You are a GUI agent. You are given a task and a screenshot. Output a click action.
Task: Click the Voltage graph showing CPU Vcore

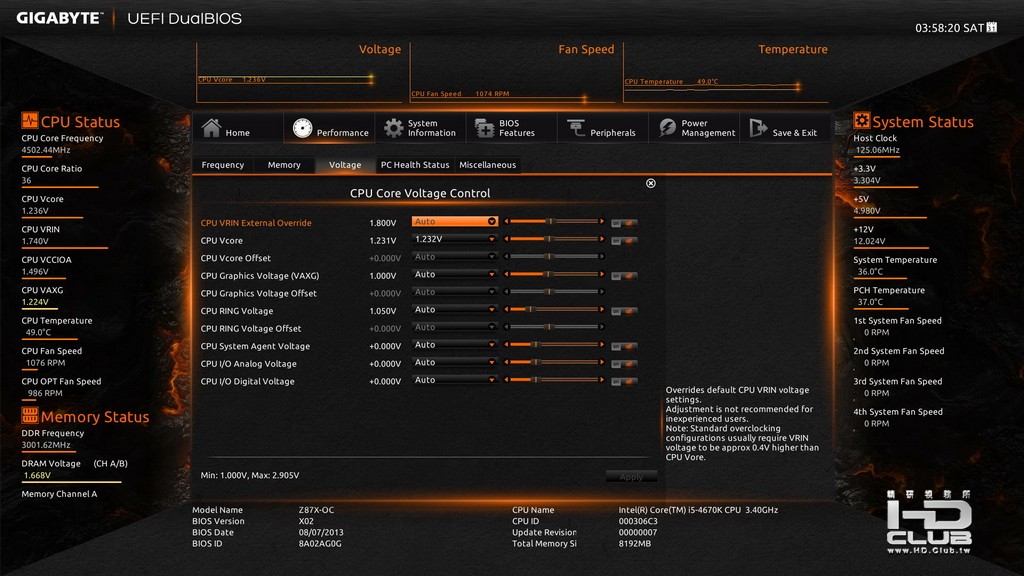[299, 72]
